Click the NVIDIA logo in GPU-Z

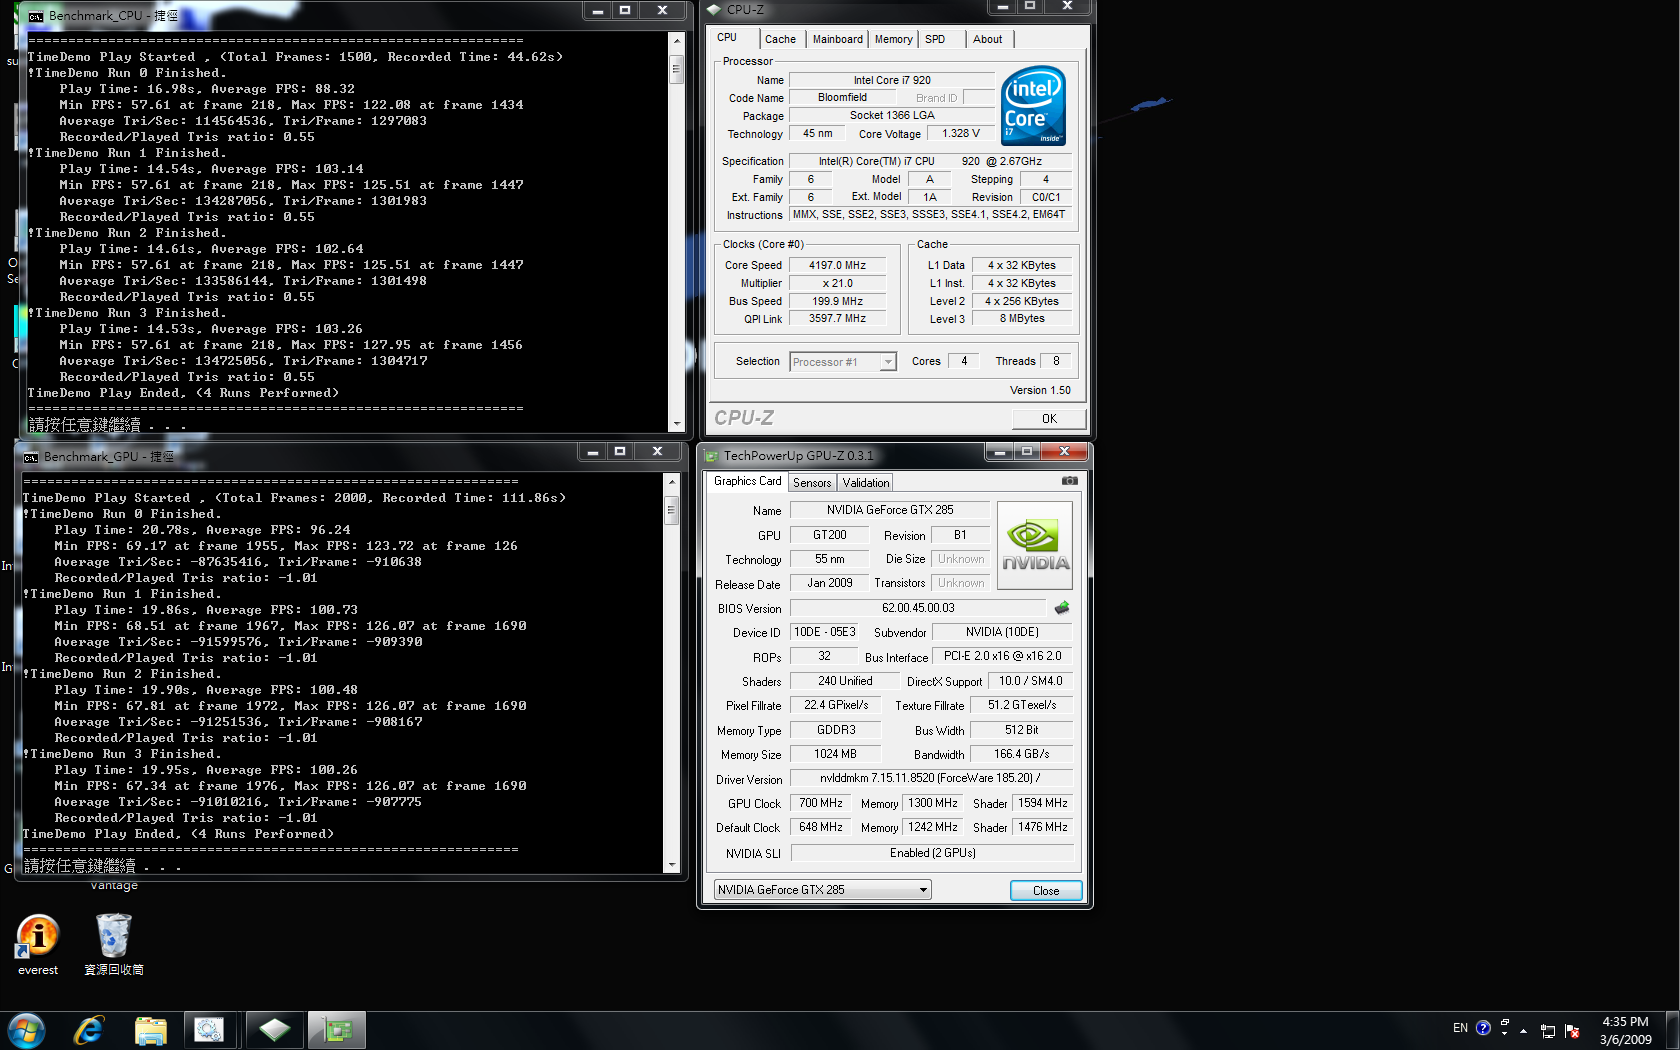pos(1035,545)
